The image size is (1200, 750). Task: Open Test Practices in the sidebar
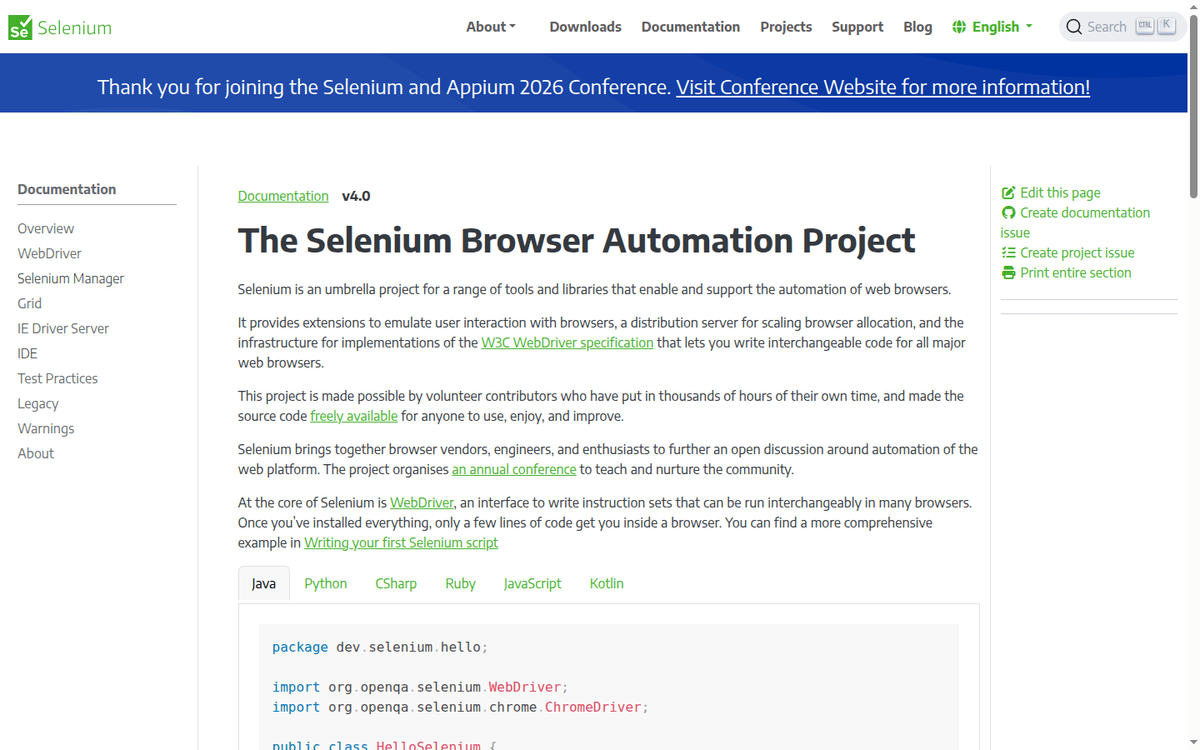pos(58,379)
